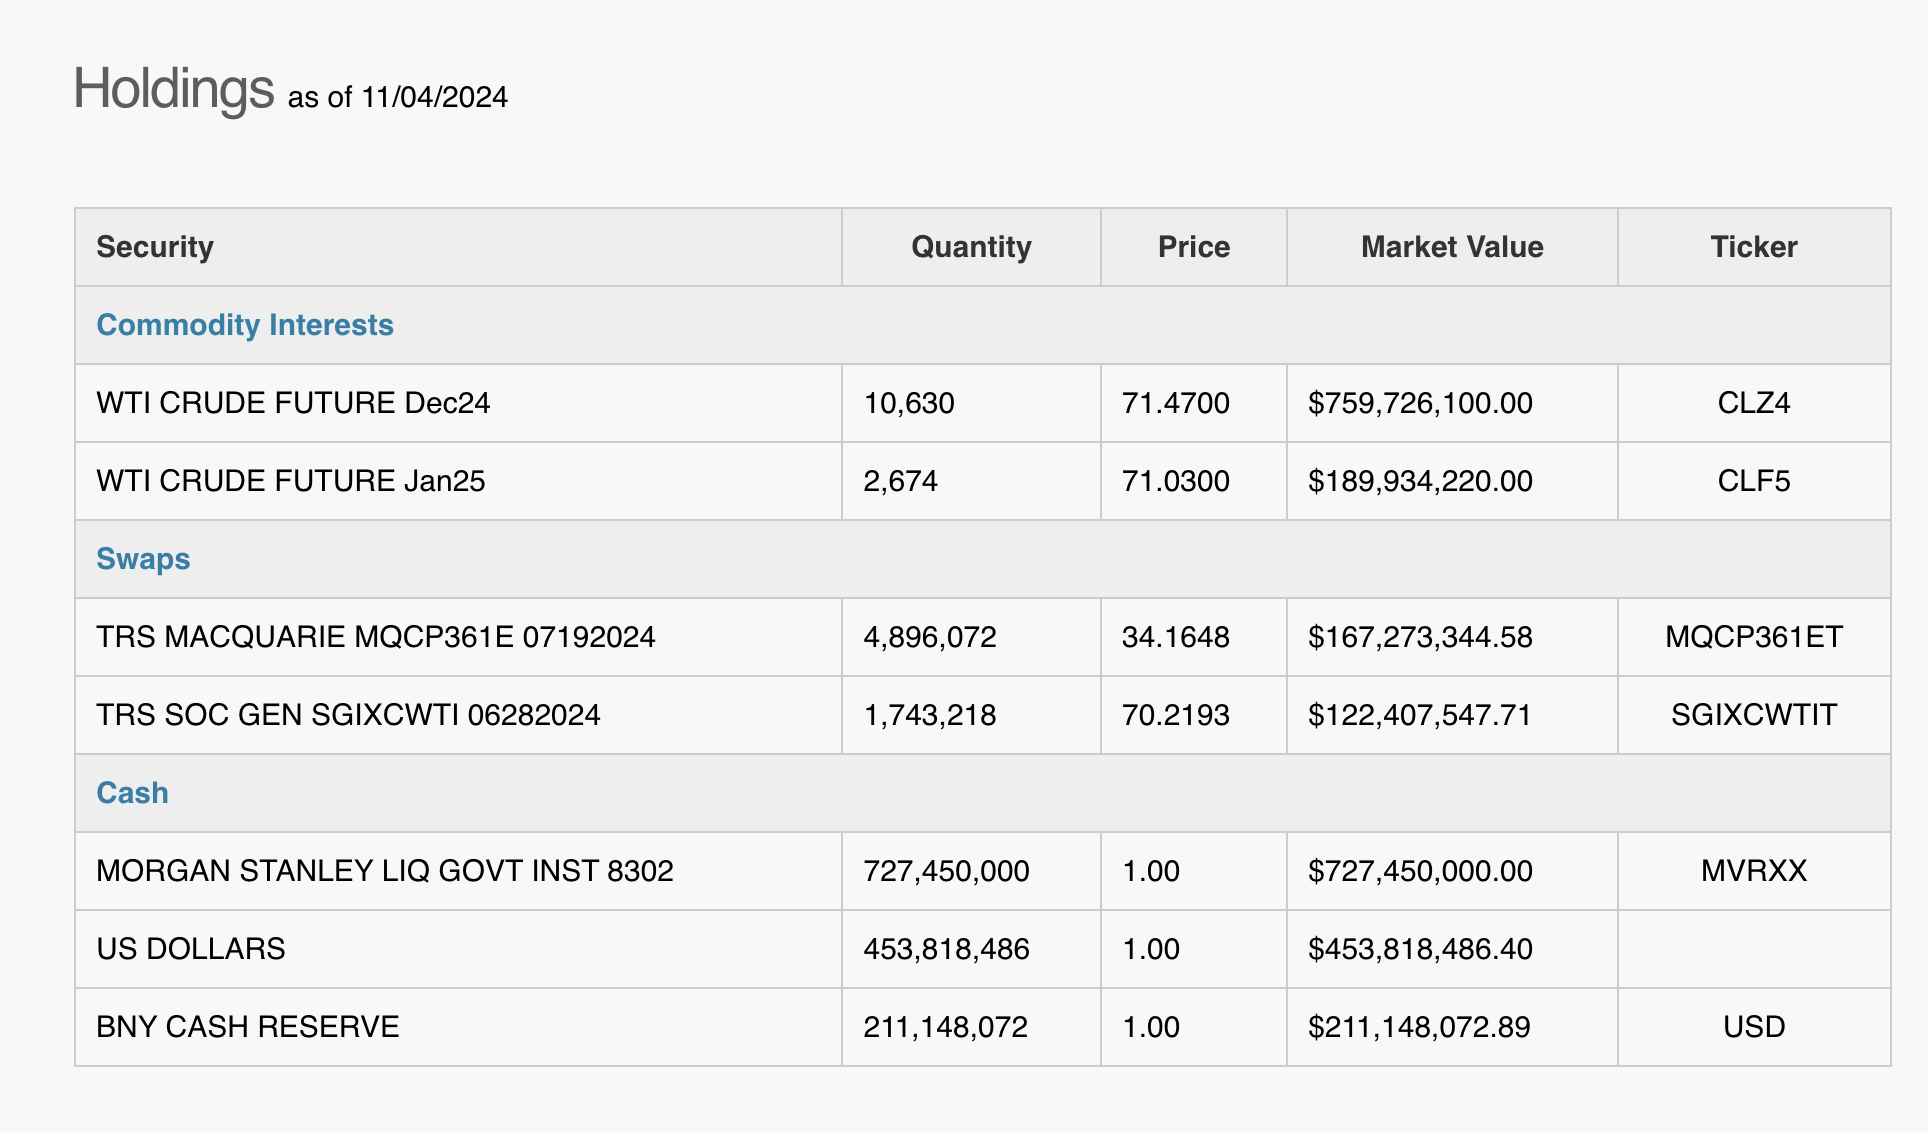Click the Security column header
The image size is (1928, 1132).
[x=155, y=247]
